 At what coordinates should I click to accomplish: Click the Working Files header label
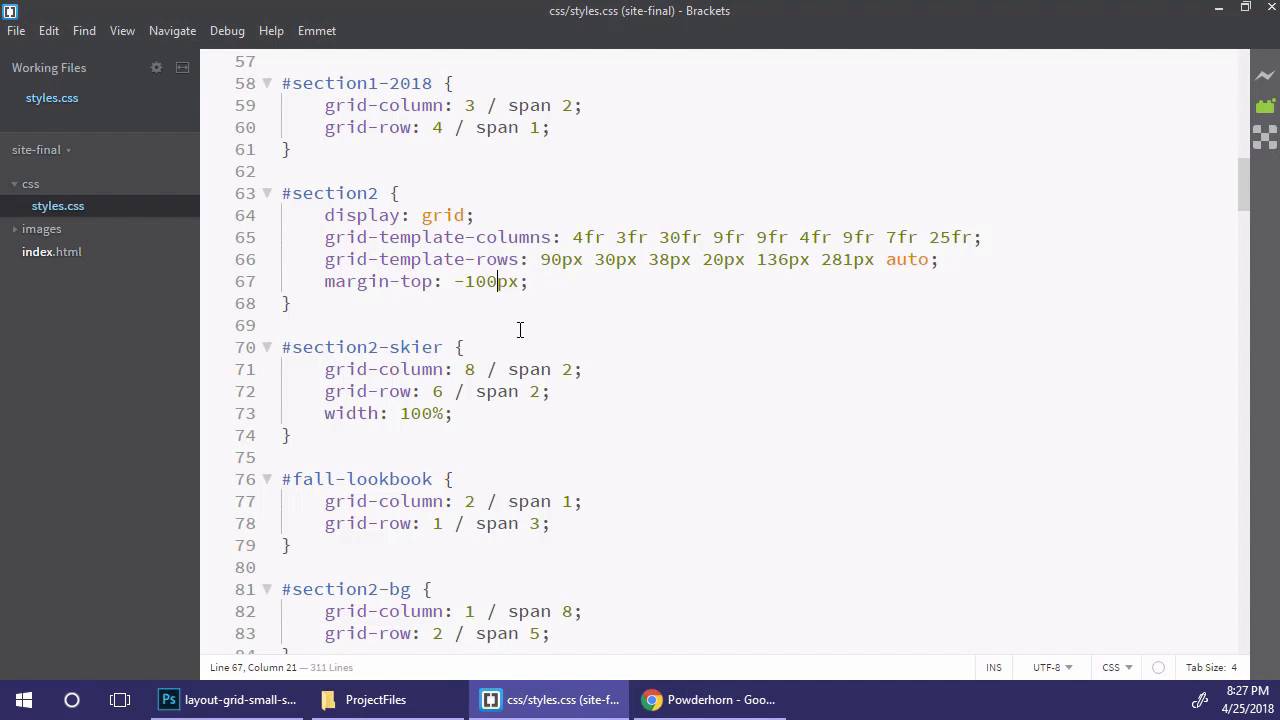49,68
